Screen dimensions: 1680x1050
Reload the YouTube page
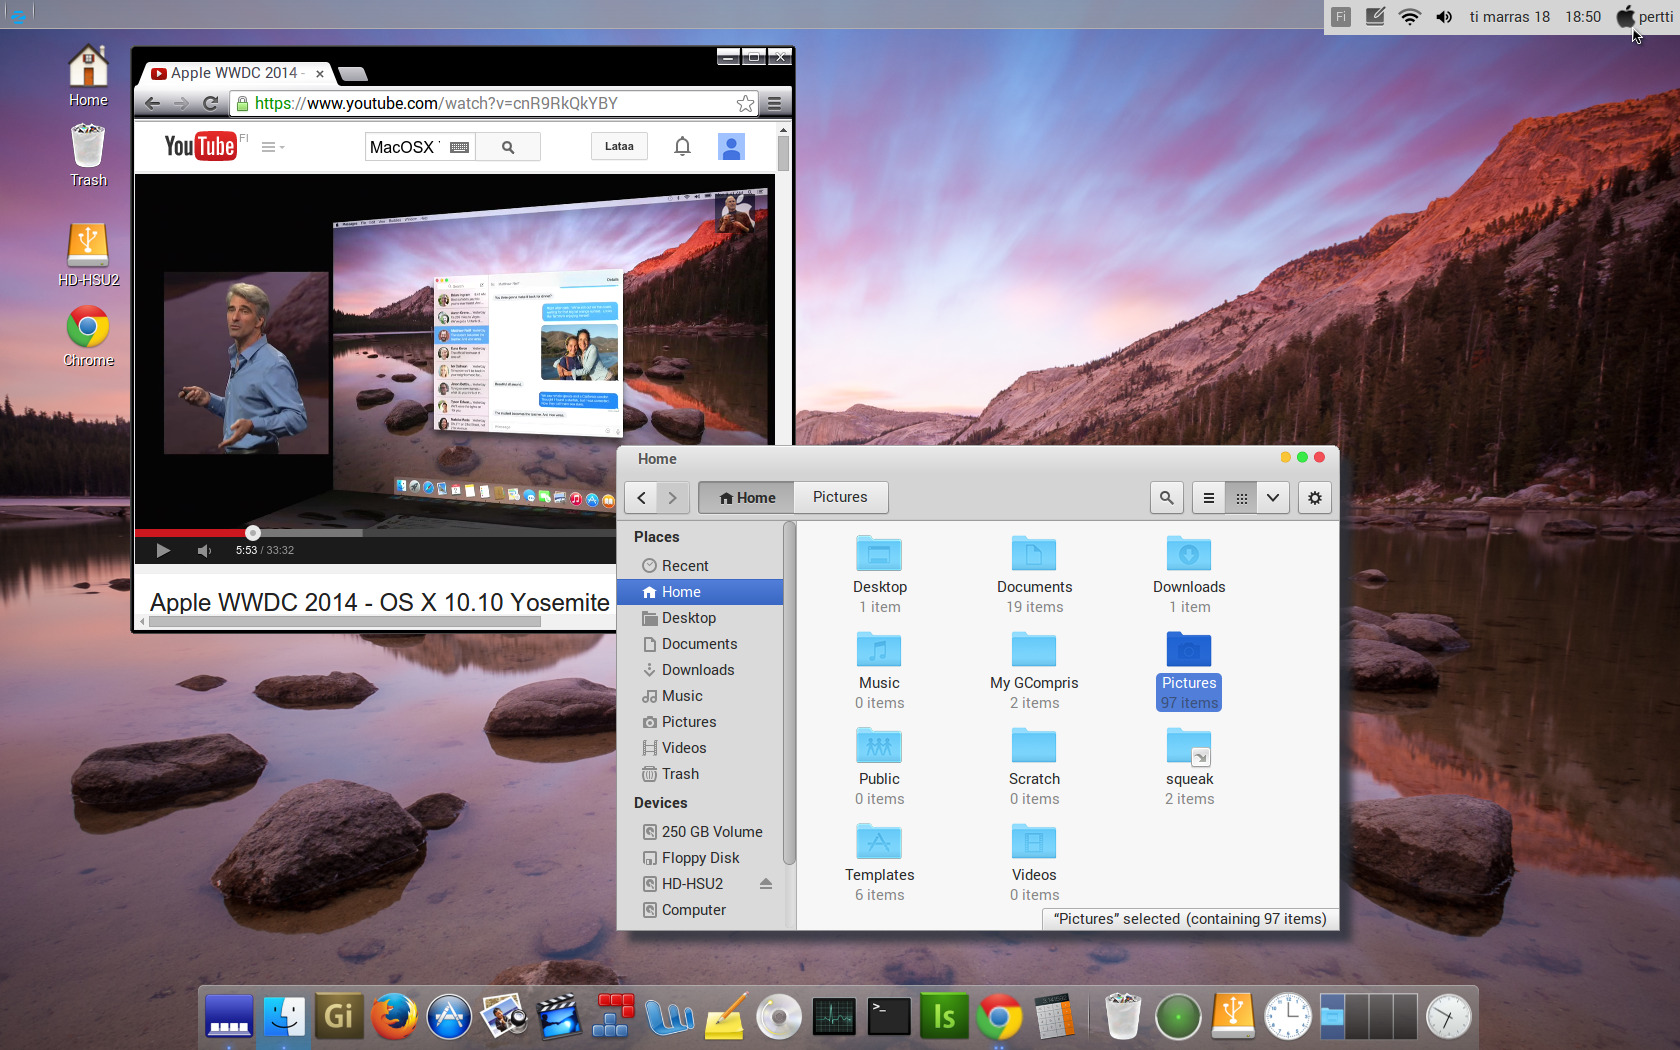point(210,104)
